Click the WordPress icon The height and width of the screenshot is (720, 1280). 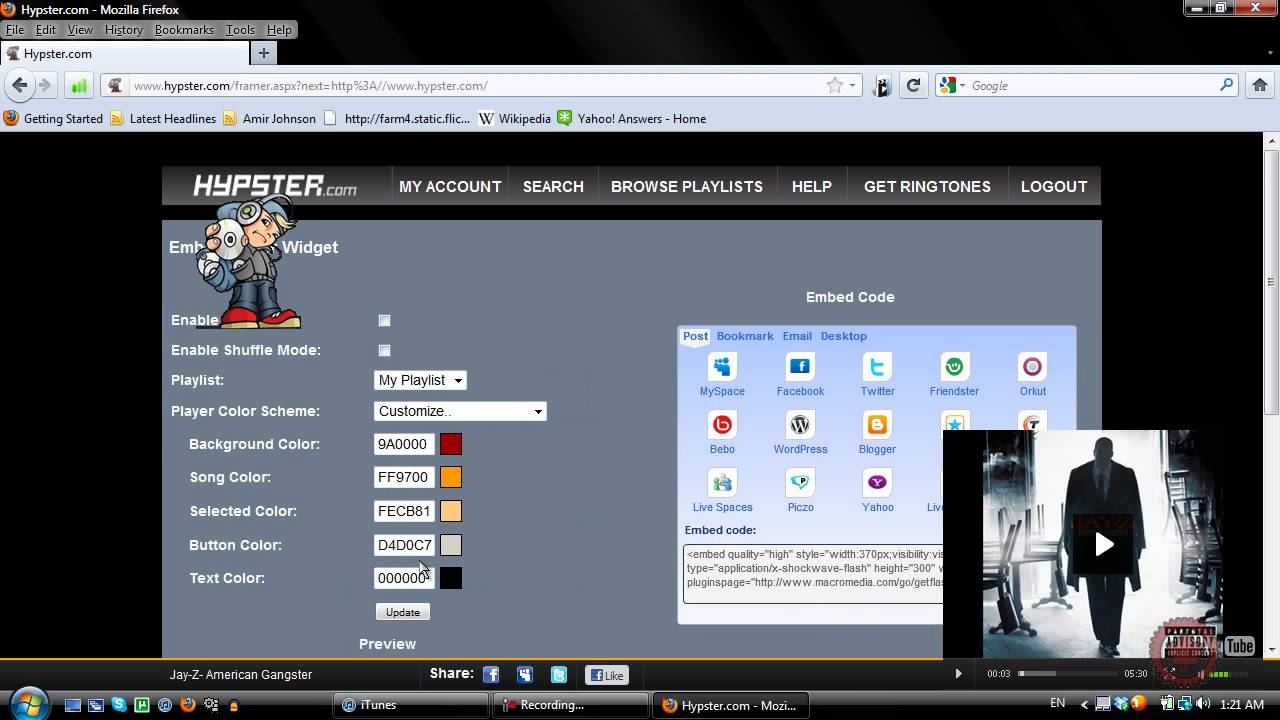pyautogui.click(x=800, y=425)
